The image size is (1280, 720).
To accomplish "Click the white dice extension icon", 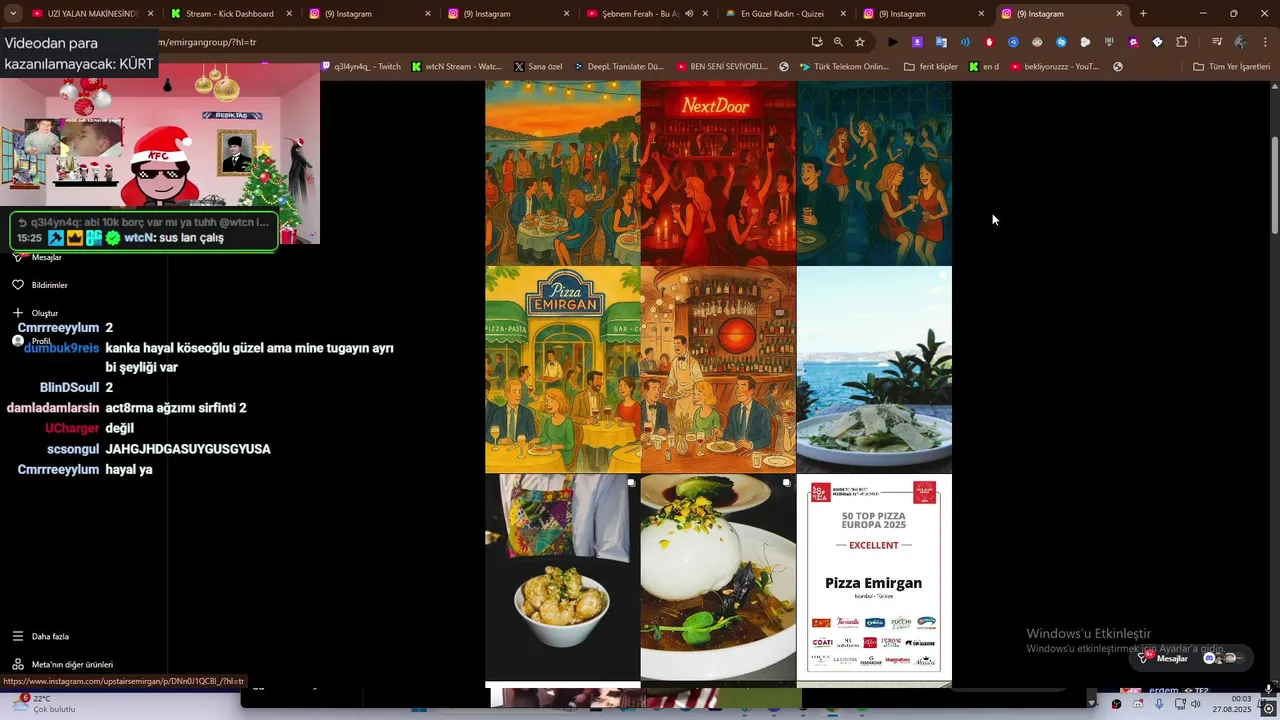I will (1157, 42).
